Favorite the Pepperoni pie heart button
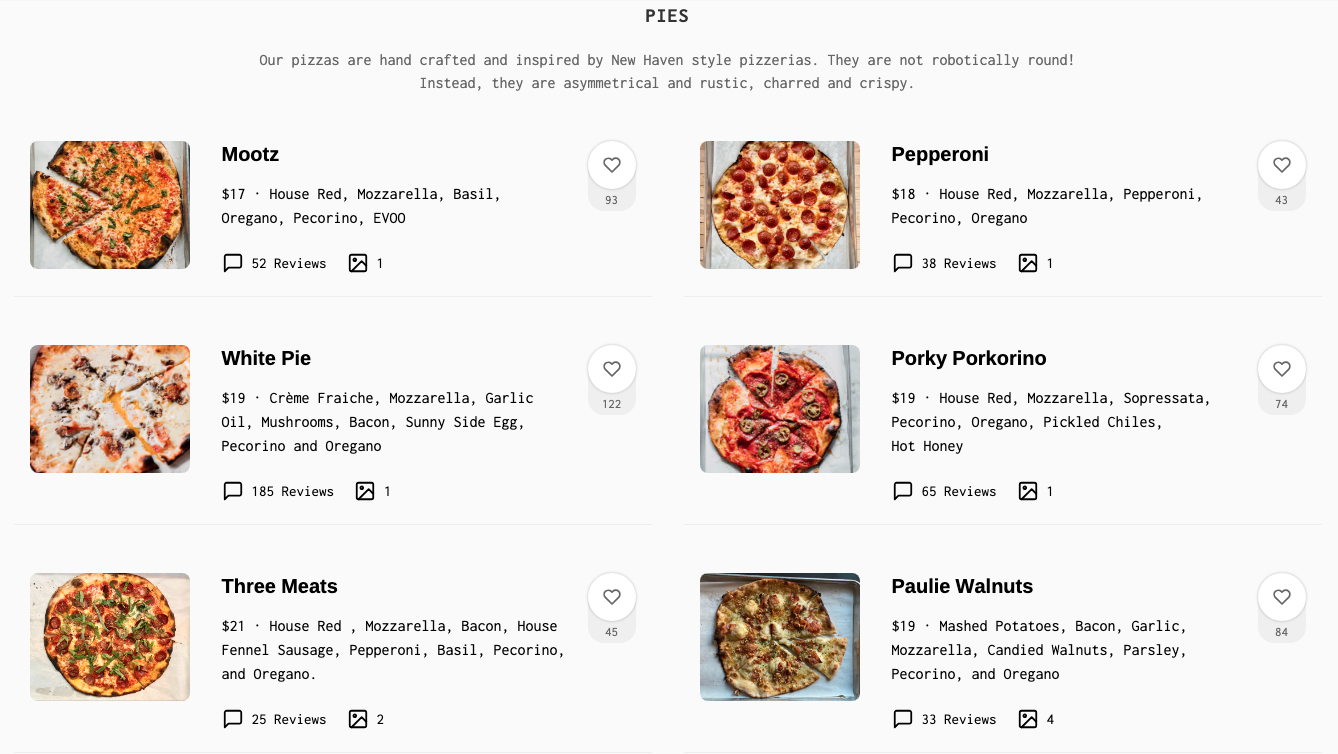1338x754 pixels. (1282, 165)
